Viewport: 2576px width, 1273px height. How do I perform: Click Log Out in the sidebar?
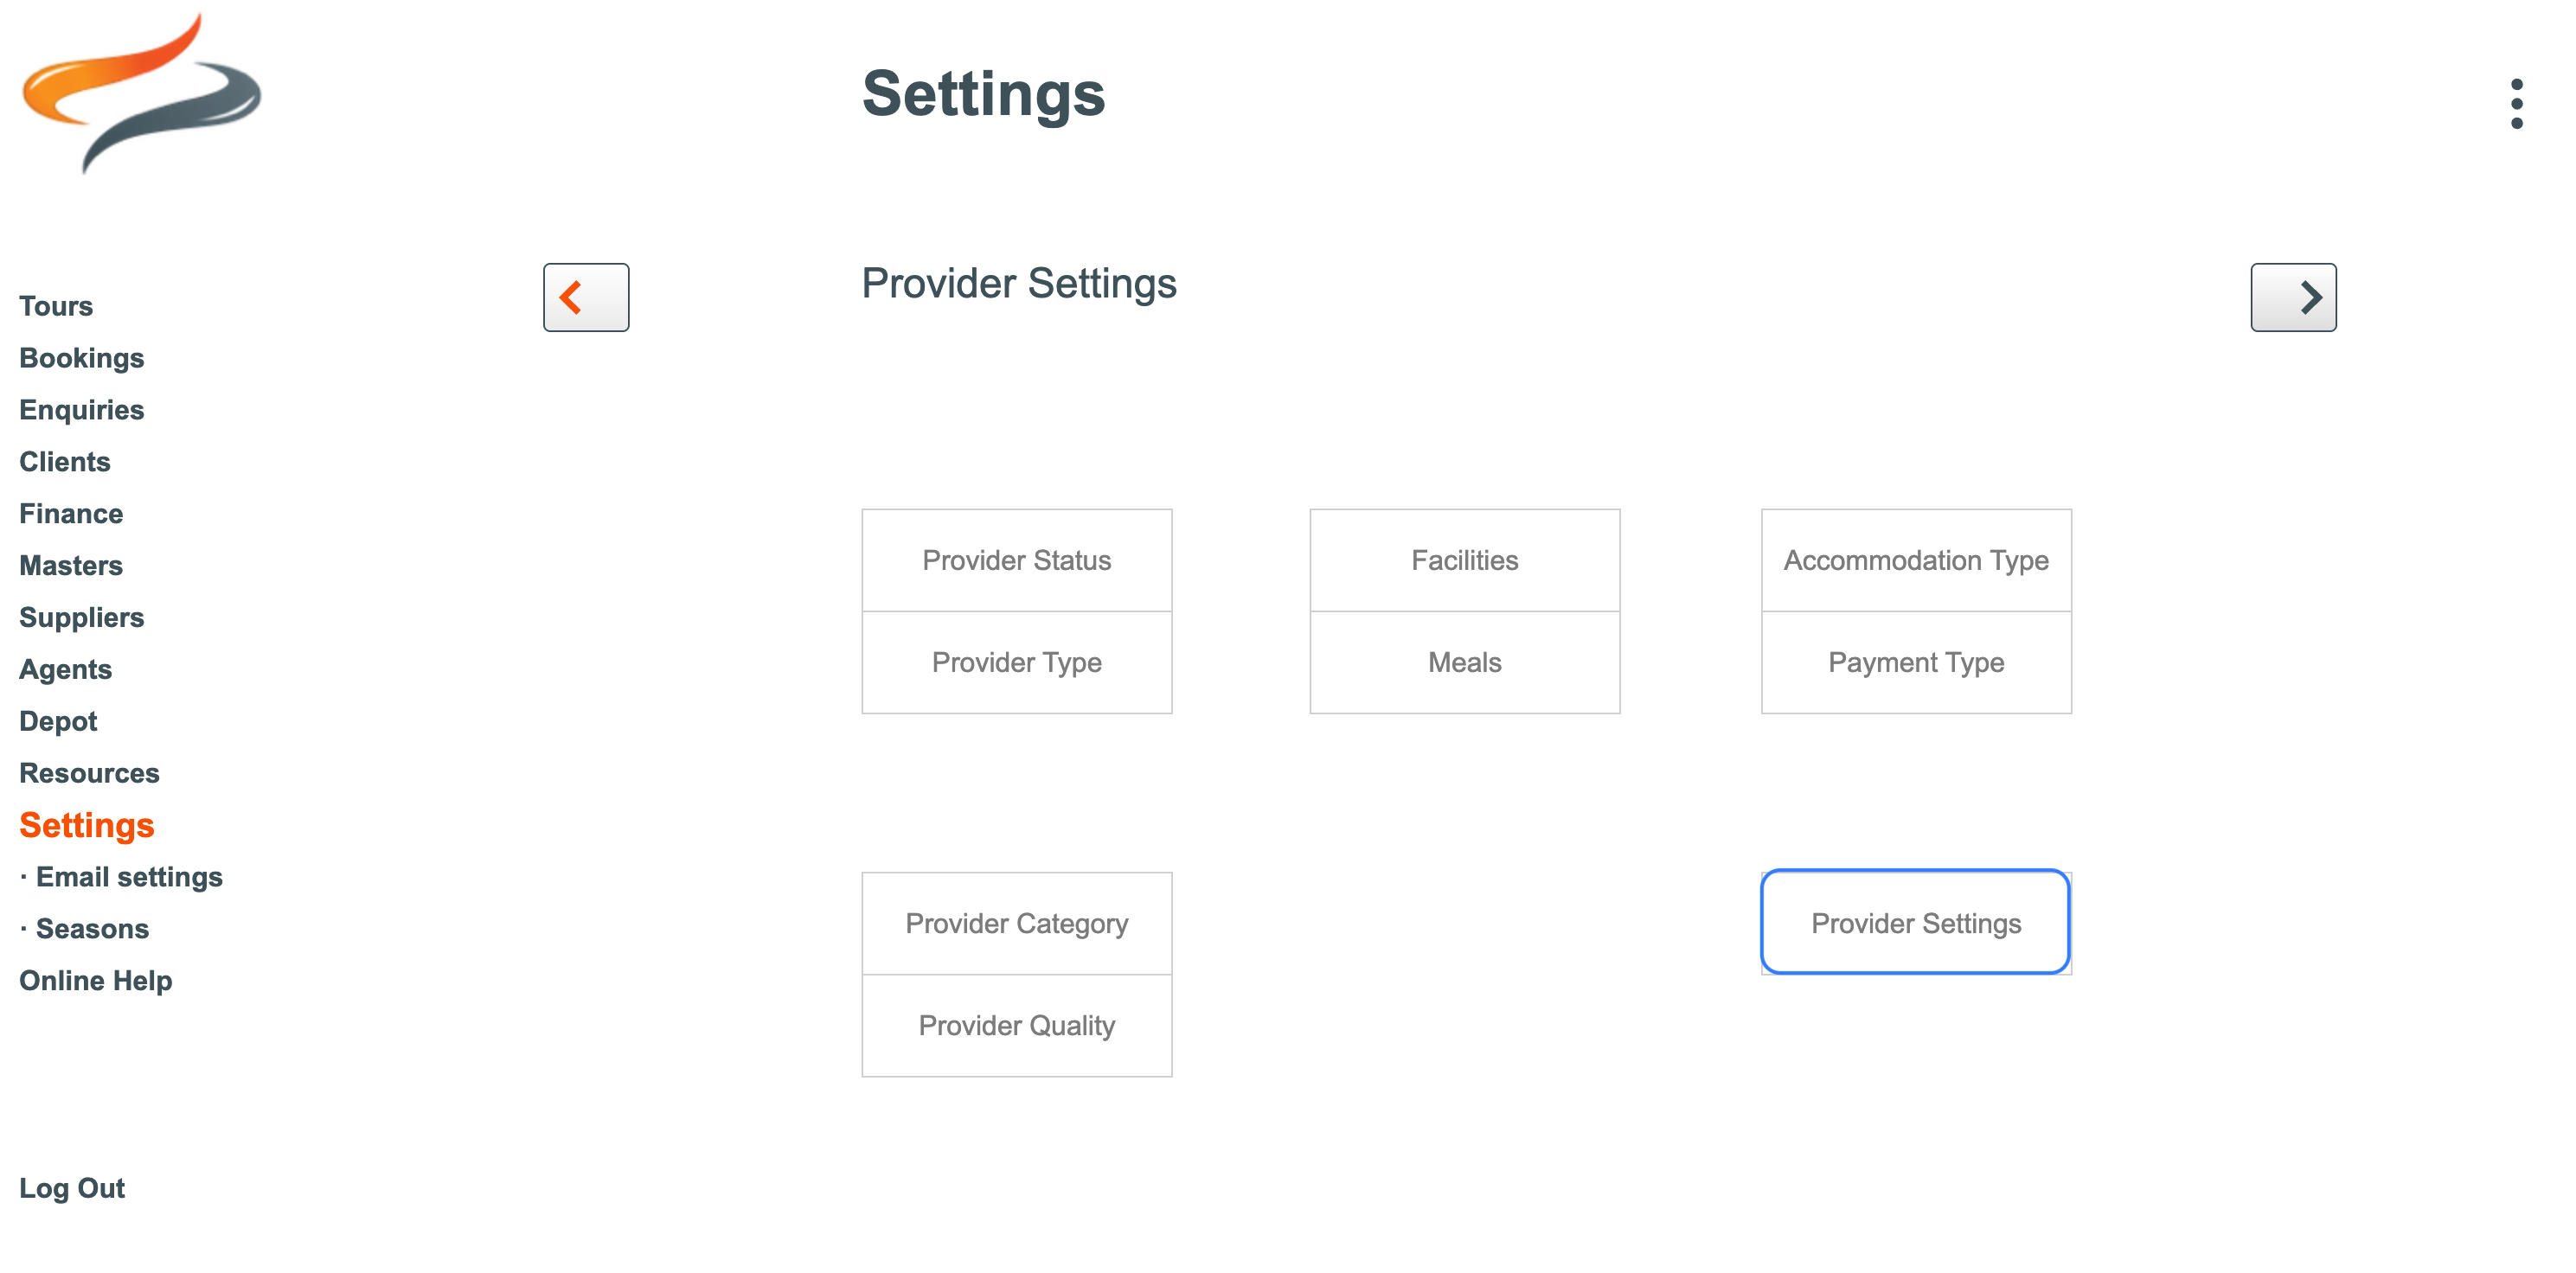pos(72,1188)
